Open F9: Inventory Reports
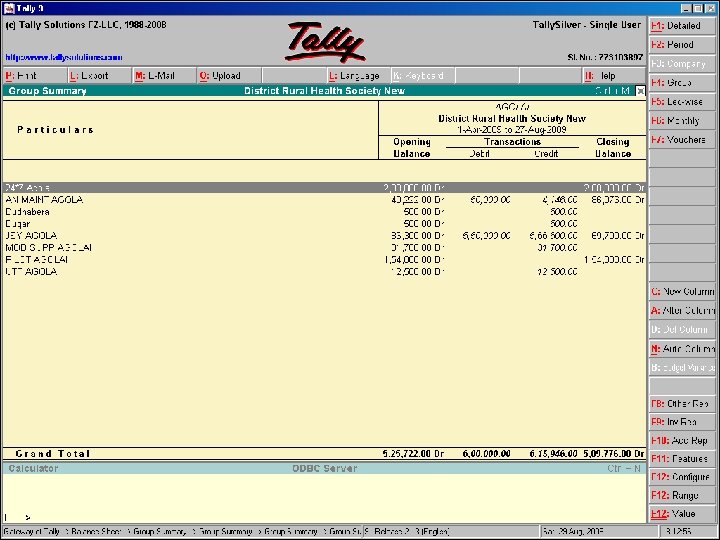This screenshot has width=720, height=540. [682, 422]
